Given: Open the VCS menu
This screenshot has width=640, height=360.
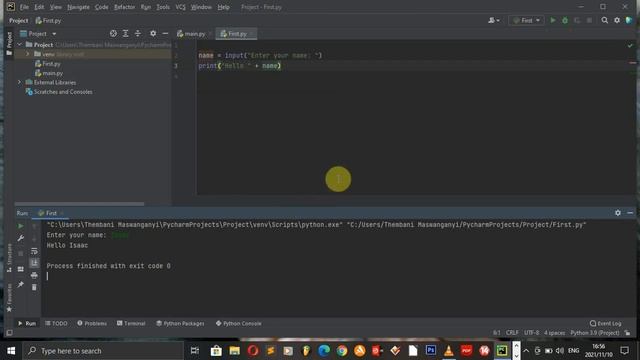Looking at the screenshot, I should [180, 7].
